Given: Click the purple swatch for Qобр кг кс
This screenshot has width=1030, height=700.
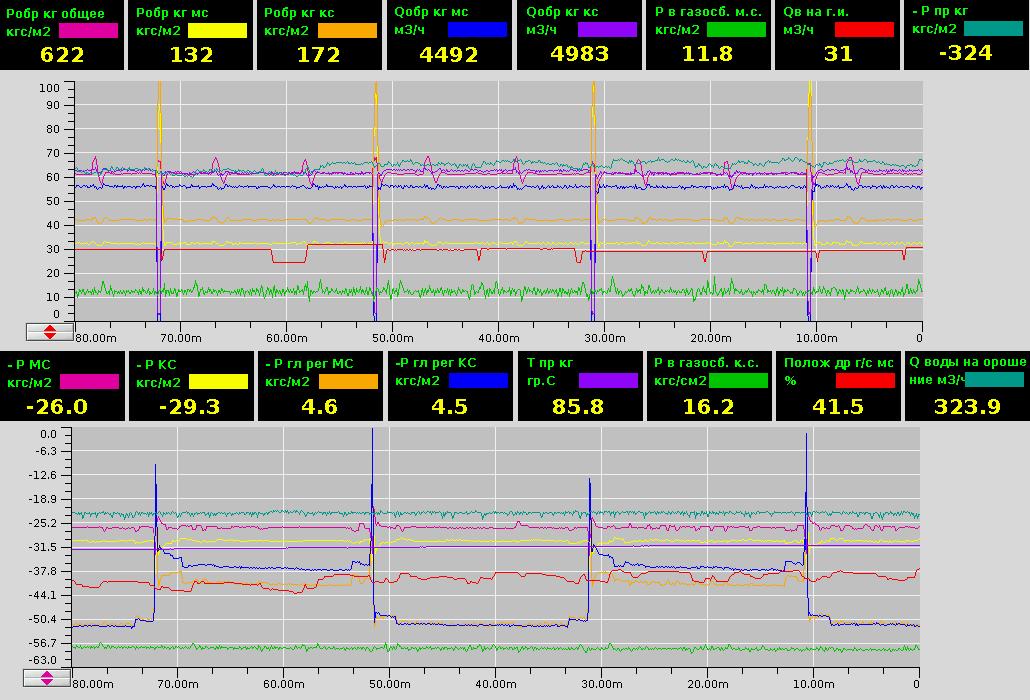Looking at the screenshot, I should (607, 30).
